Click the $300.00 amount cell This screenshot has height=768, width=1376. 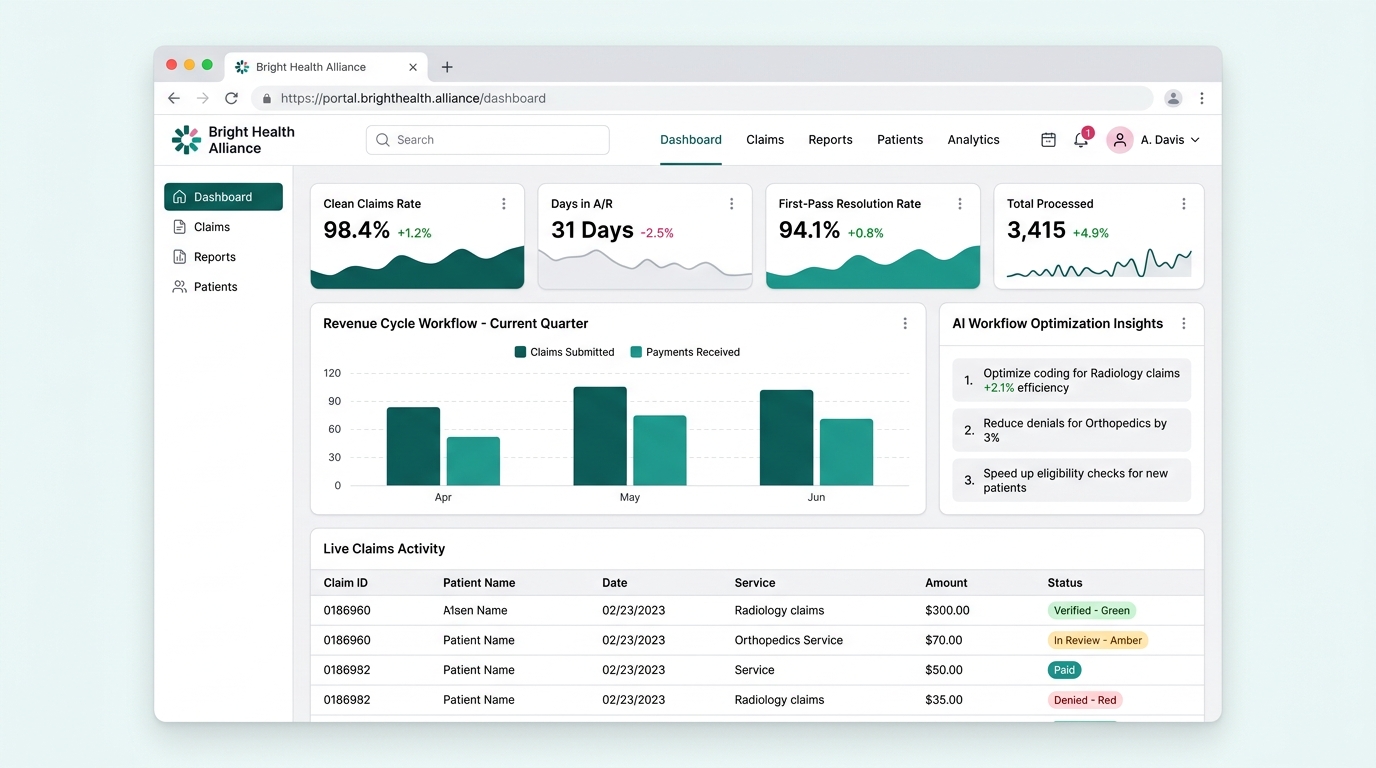coord(947,610)
